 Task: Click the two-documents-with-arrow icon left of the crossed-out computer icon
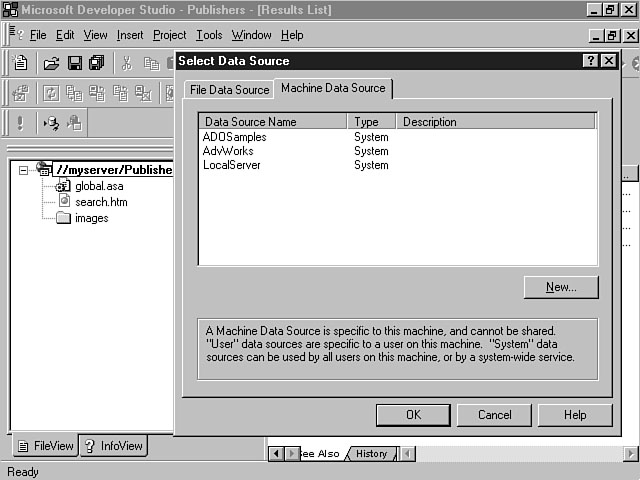coord(120,93)
